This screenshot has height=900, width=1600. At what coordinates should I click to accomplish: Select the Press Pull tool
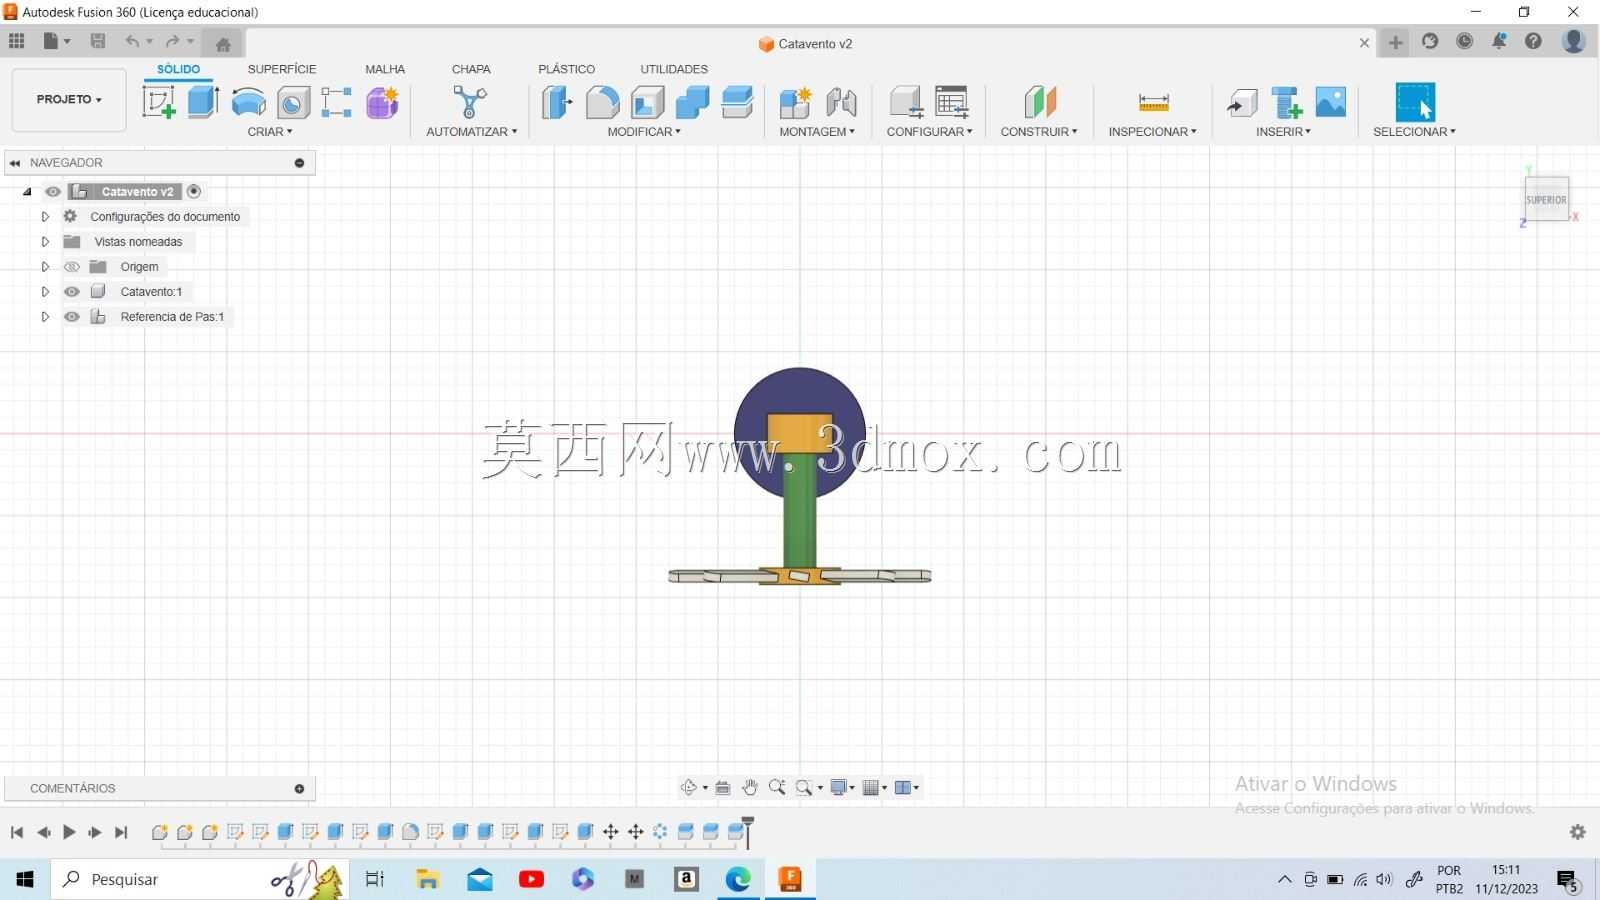(x=557, y=102)
